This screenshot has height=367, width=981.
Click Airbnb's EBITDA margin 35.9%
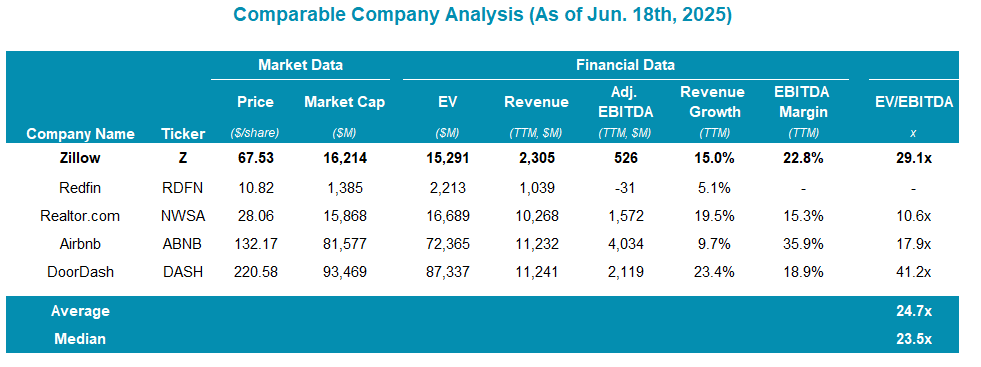(x=803, y=244)
